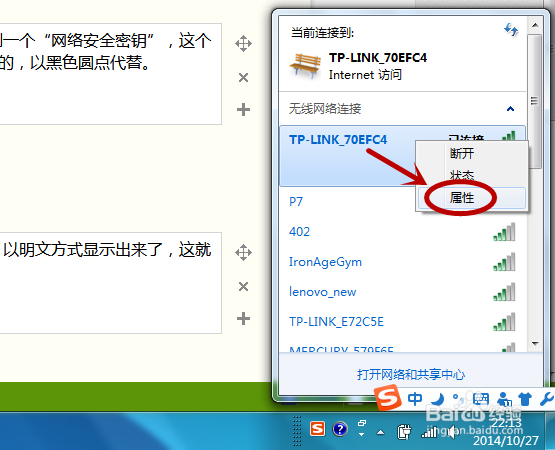
Task: Toggle the 中 Chinese input mode
Action: (x=415, y=399)
